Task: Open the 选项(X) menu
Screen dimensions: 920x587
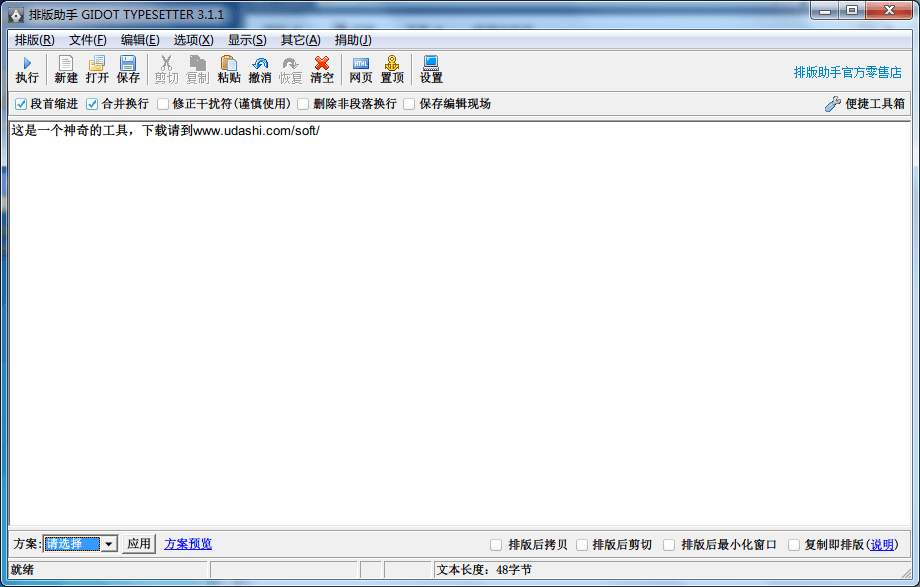Action: point(194,40)
